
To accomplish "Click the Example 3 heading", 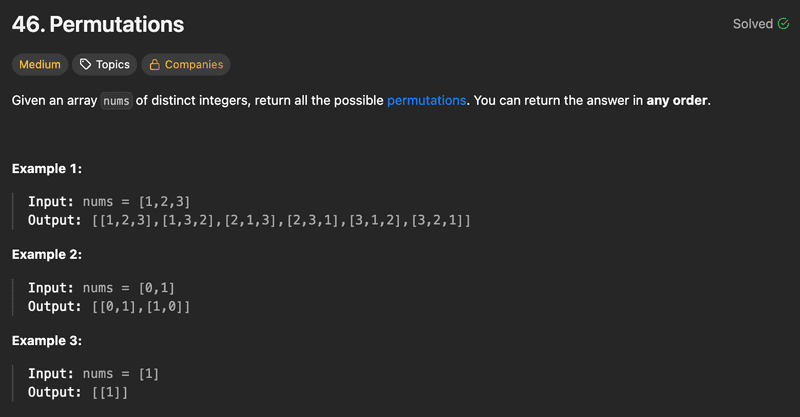I will tap(47, 341).
